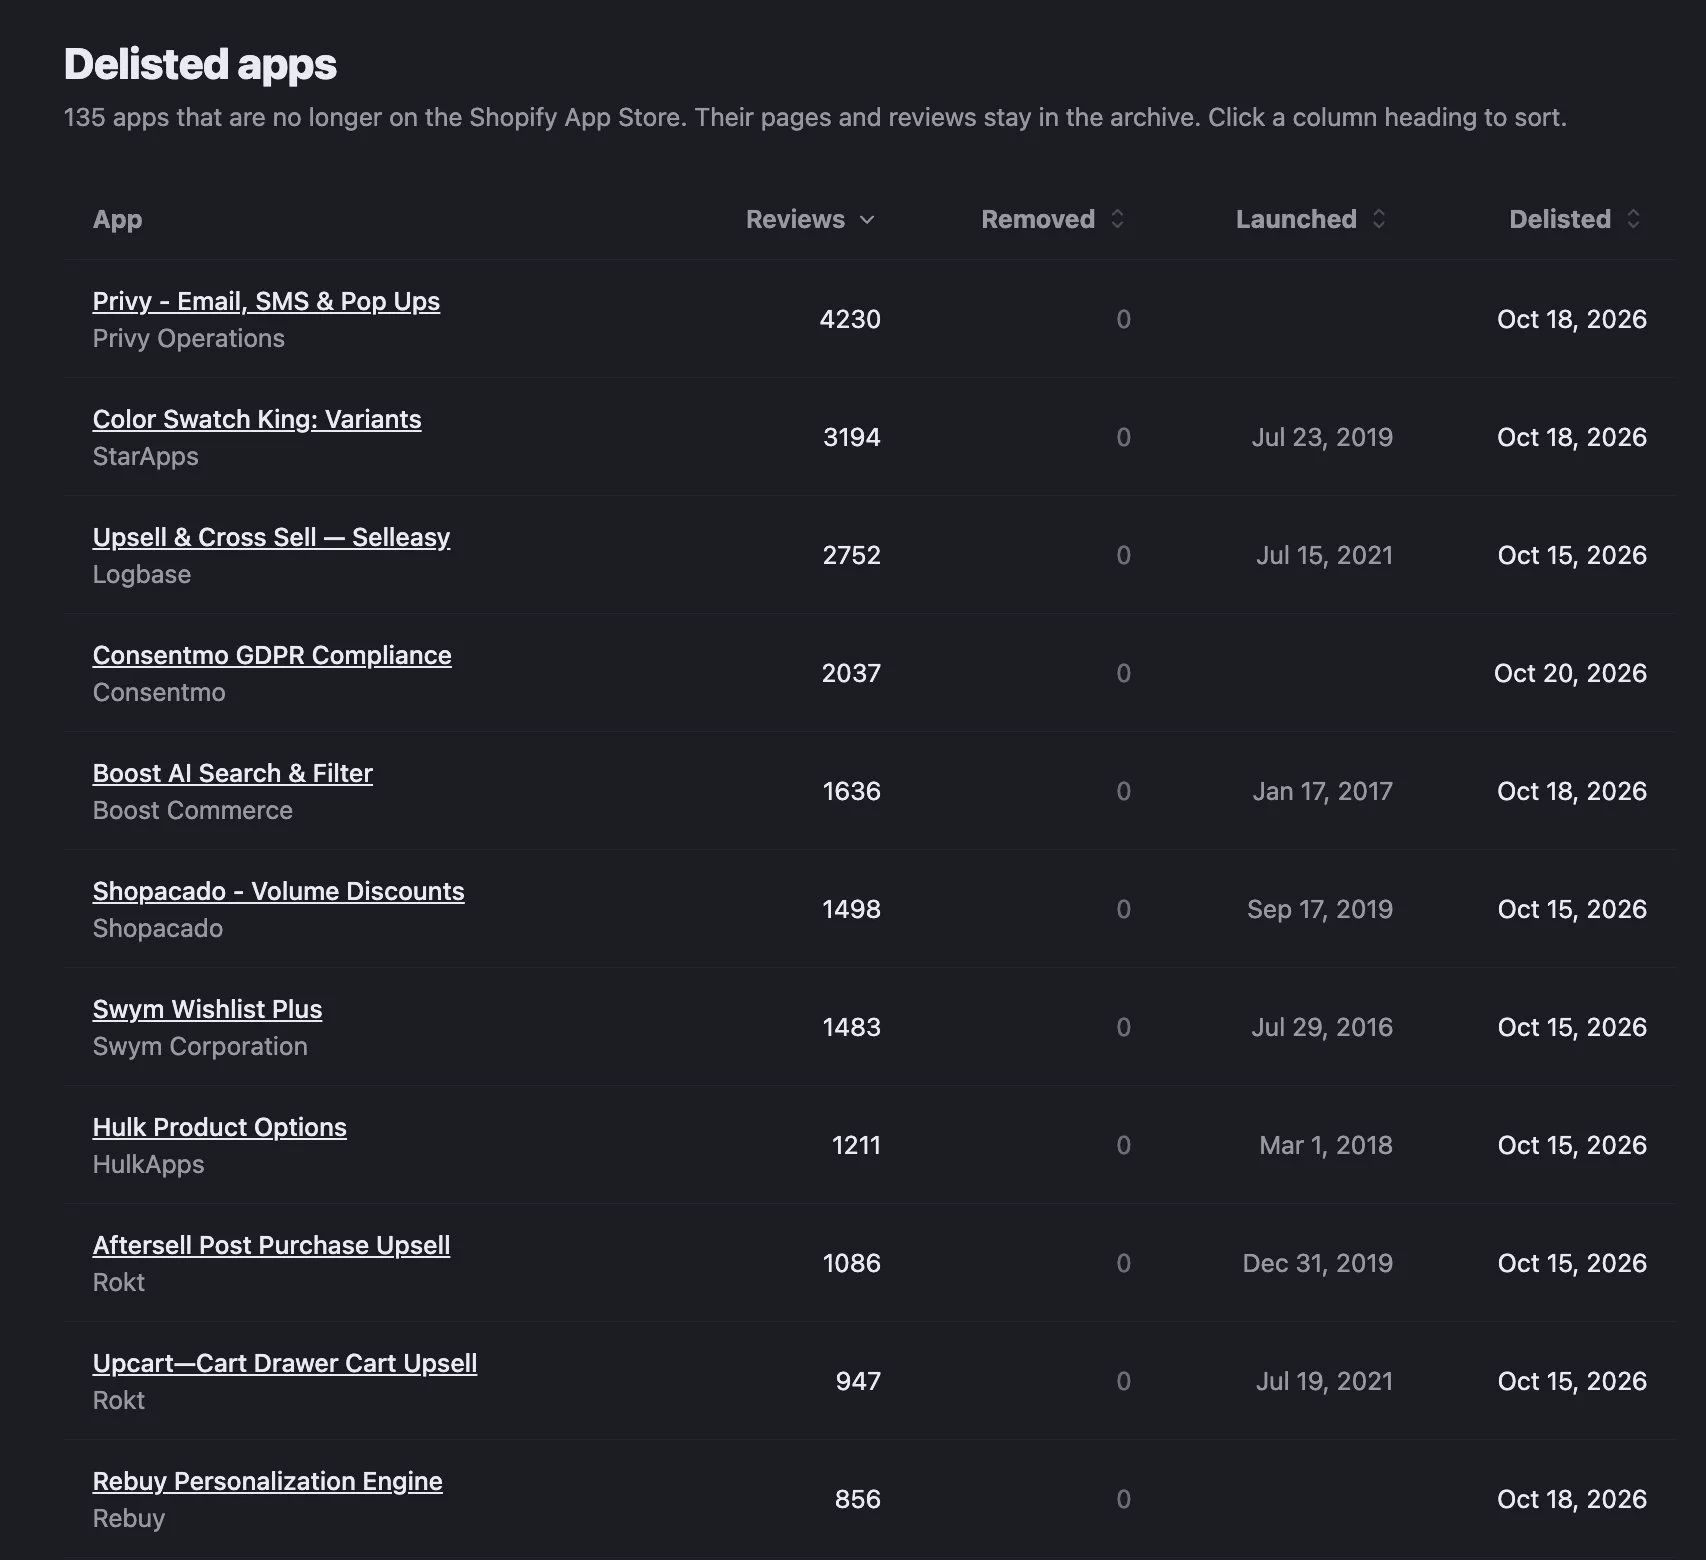The image size is (1706, 1560).
Task: Open Swym Wishlist Plus link
Action: tap(207, 1009)
